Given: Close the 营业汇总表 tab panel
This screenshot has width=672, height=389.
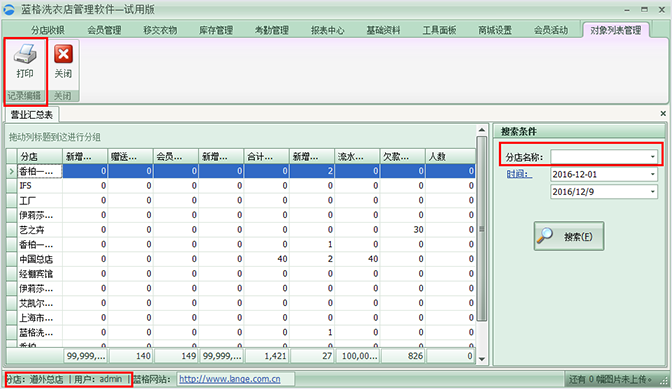Looking at the screenshot, I should pyautogui.click(x=663, y=114).
